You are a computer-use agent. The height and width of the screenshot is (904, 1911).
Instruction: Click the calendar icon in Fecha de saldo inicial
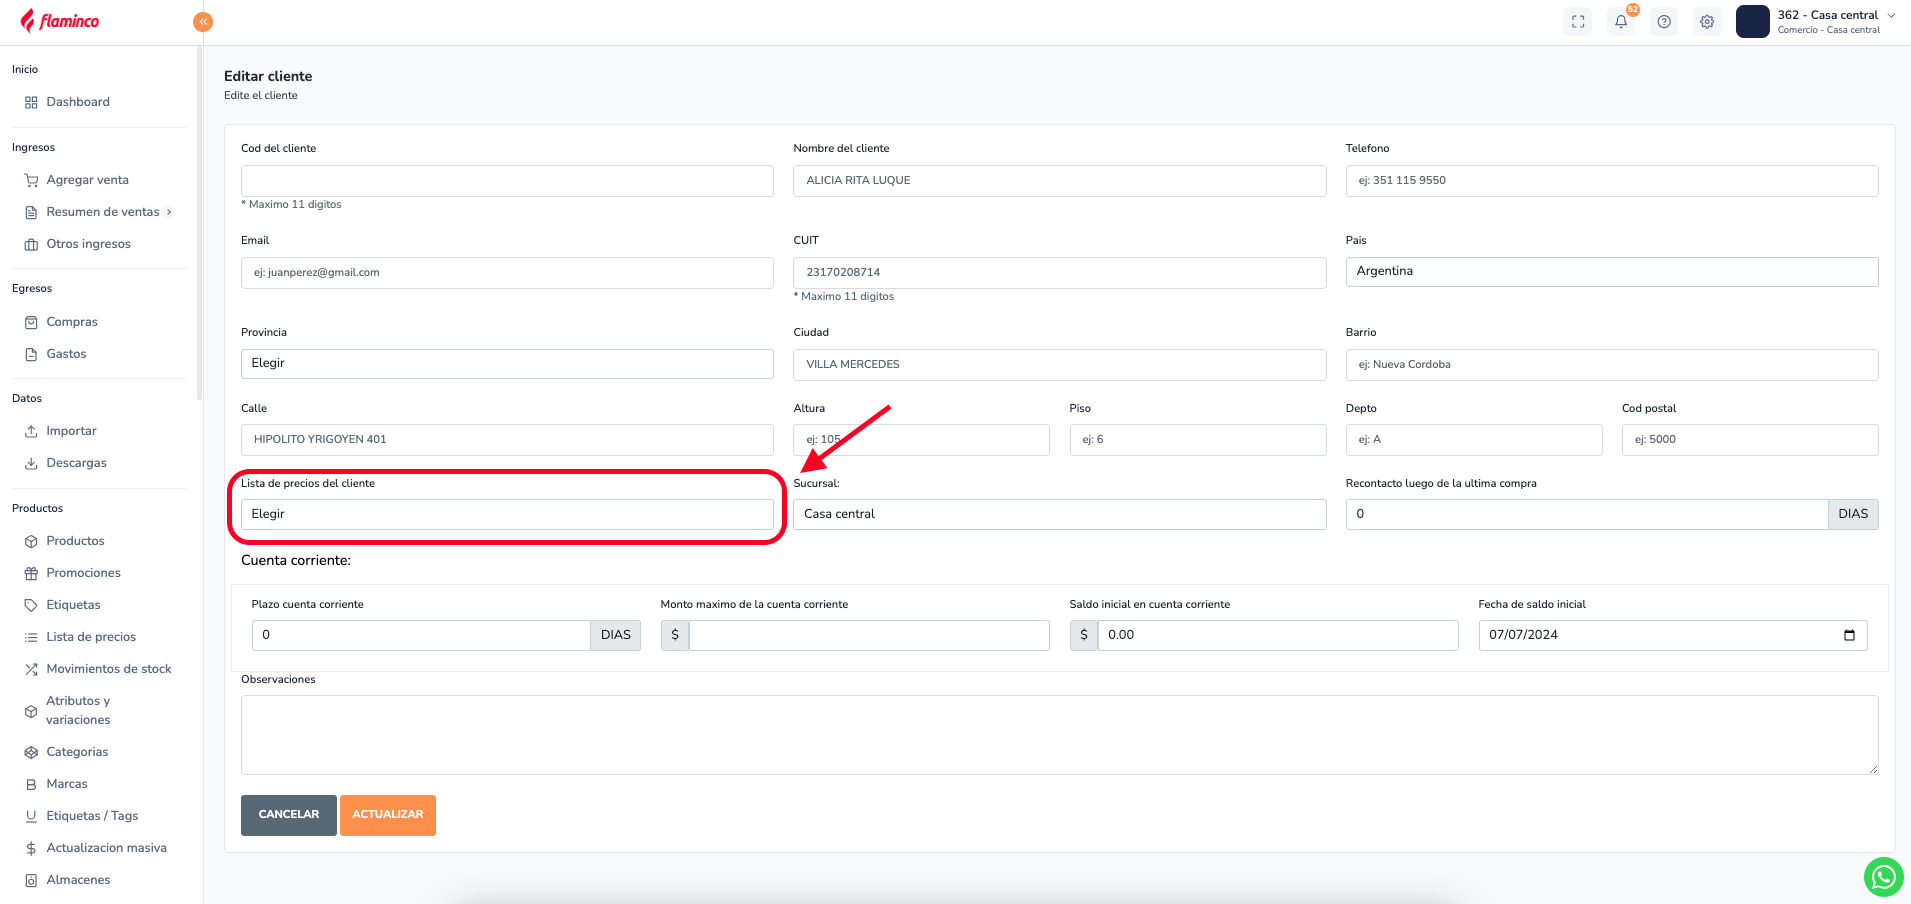(1849, 635)
